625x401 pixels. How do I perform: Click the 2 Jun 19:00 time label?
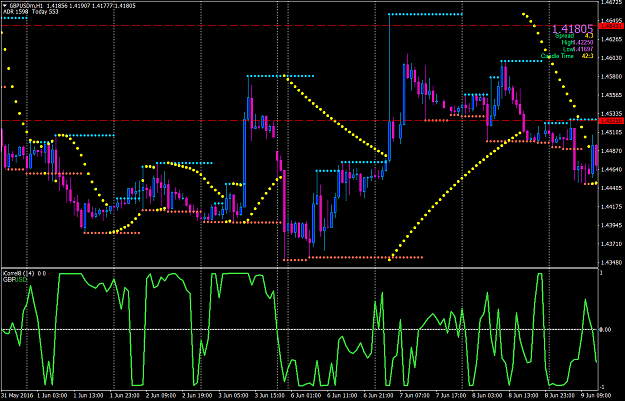[x=197, y=395]
